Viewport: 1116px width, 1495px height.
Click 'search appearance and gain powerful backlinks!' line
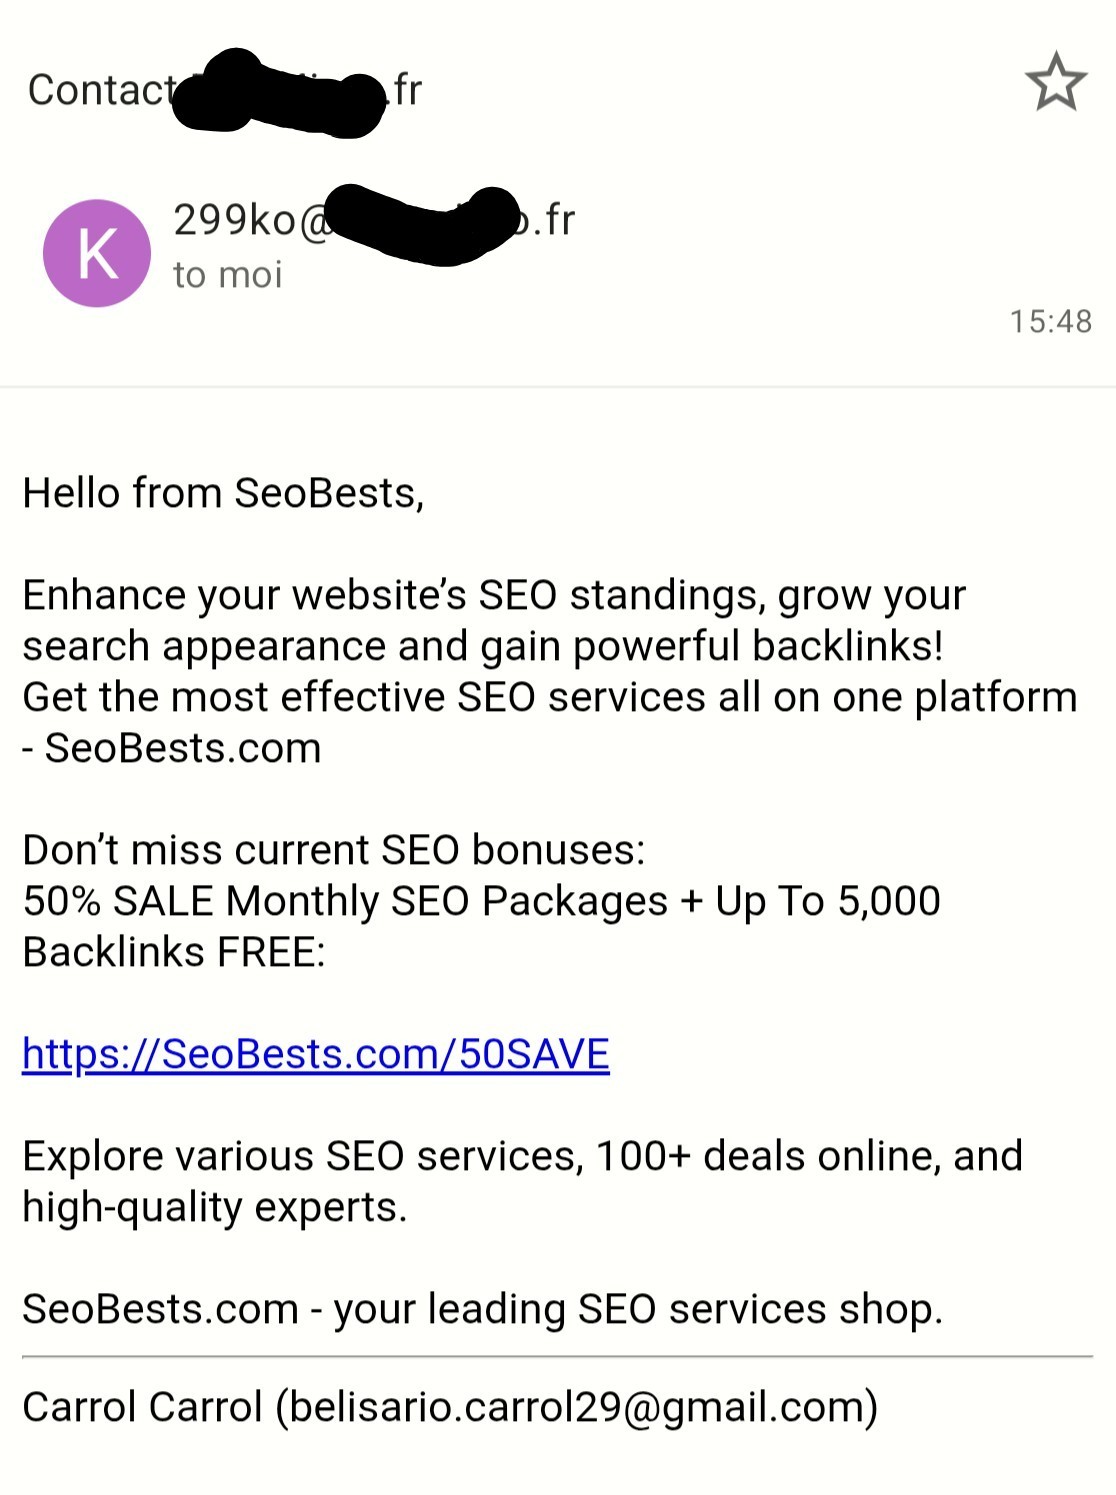pyautogui.click(x=483, y=646)
